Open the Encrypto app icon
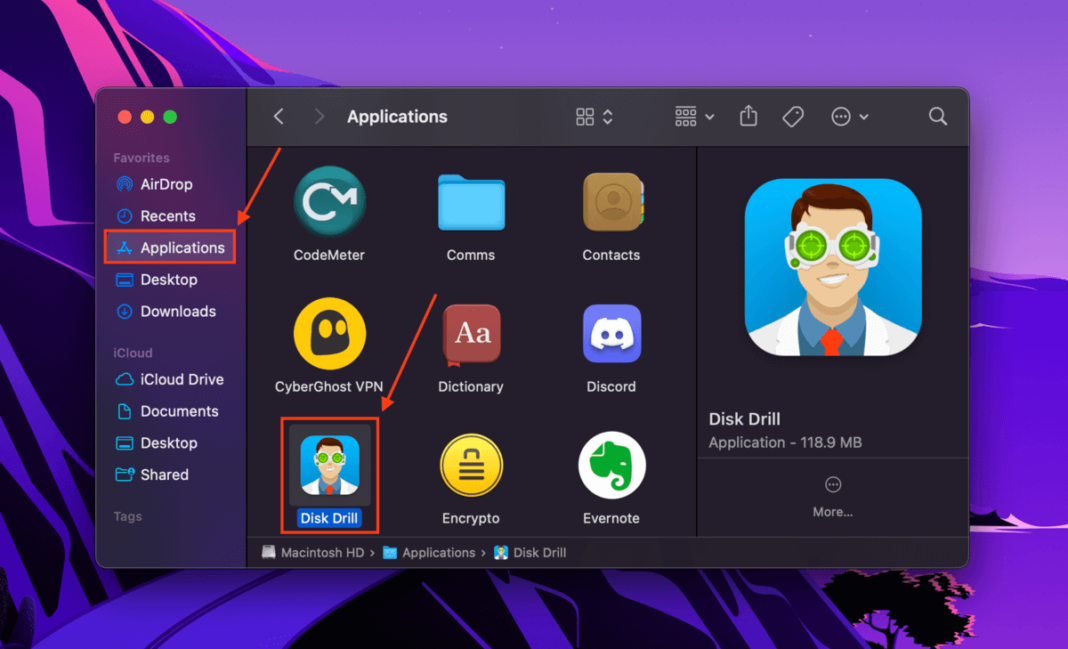 point(470,466)
